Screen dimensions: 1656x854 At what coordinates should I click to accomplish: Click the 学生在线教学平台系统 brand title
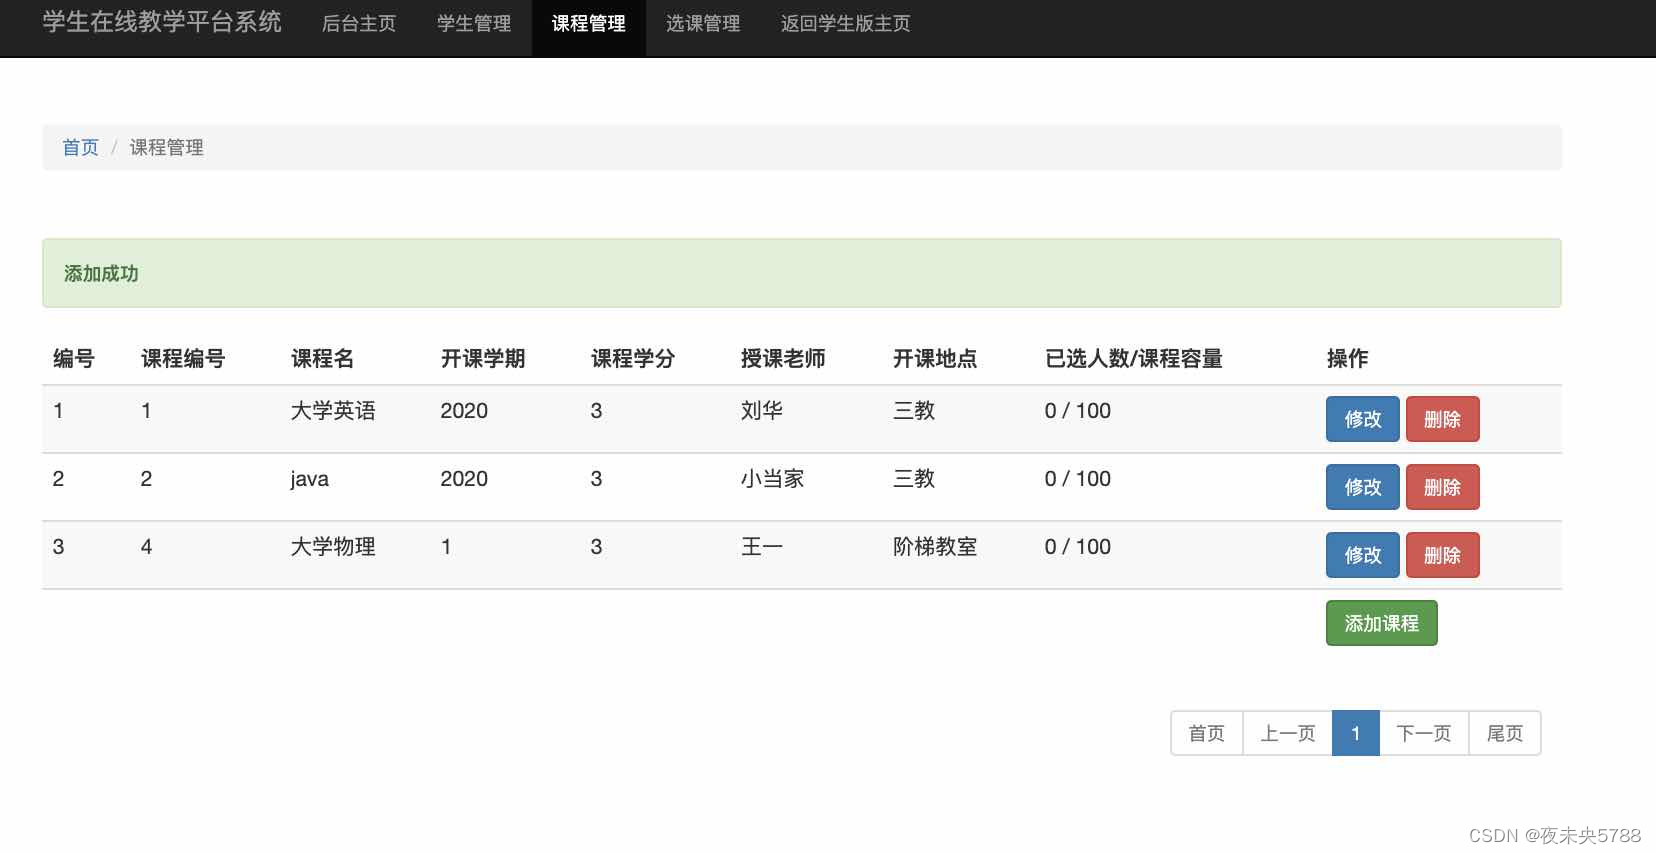pos(162,22)
